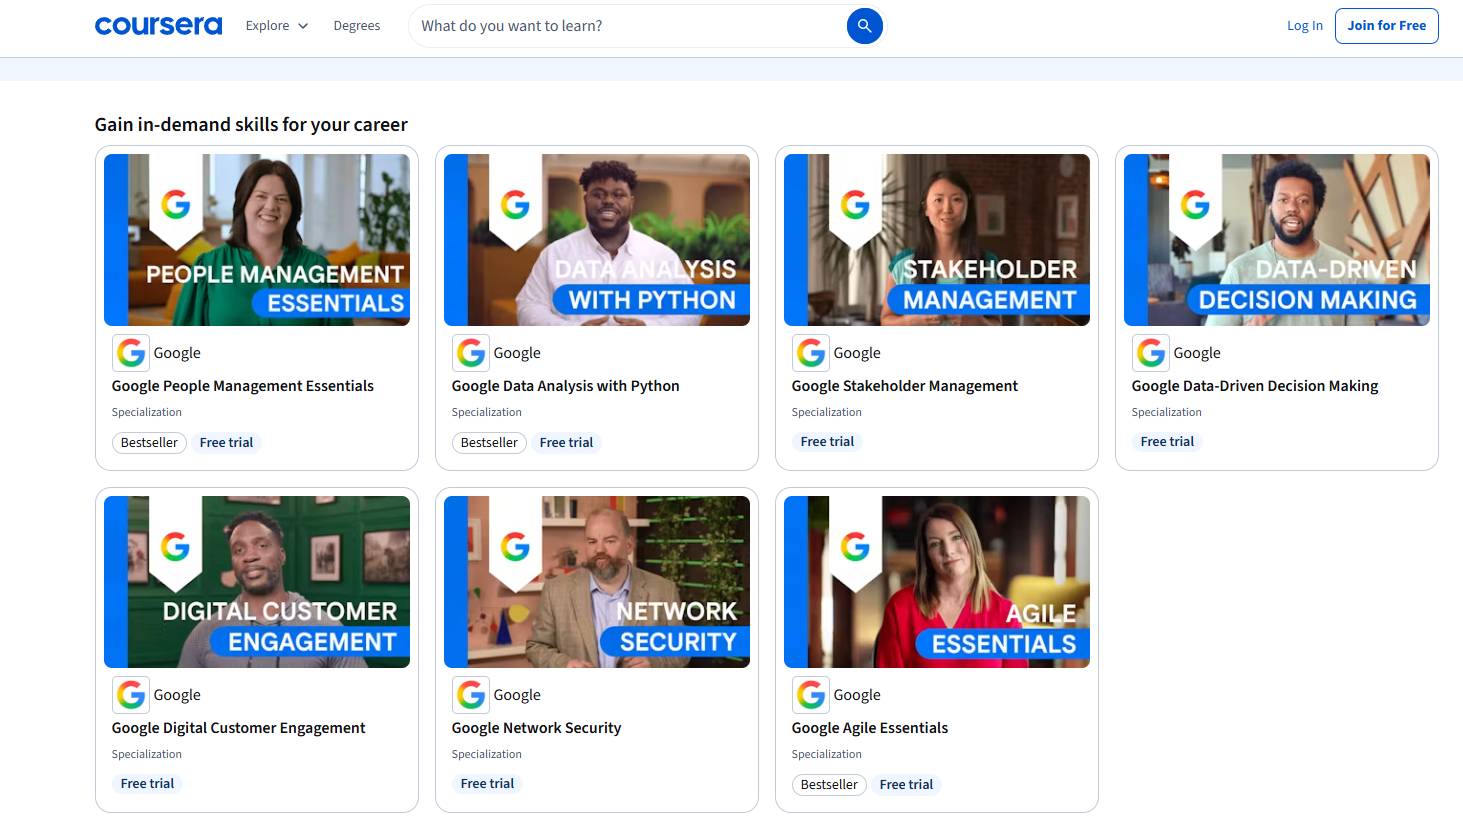
Task: Click Google provider name on Stakeholder Management card
Action: coord(857,353)
